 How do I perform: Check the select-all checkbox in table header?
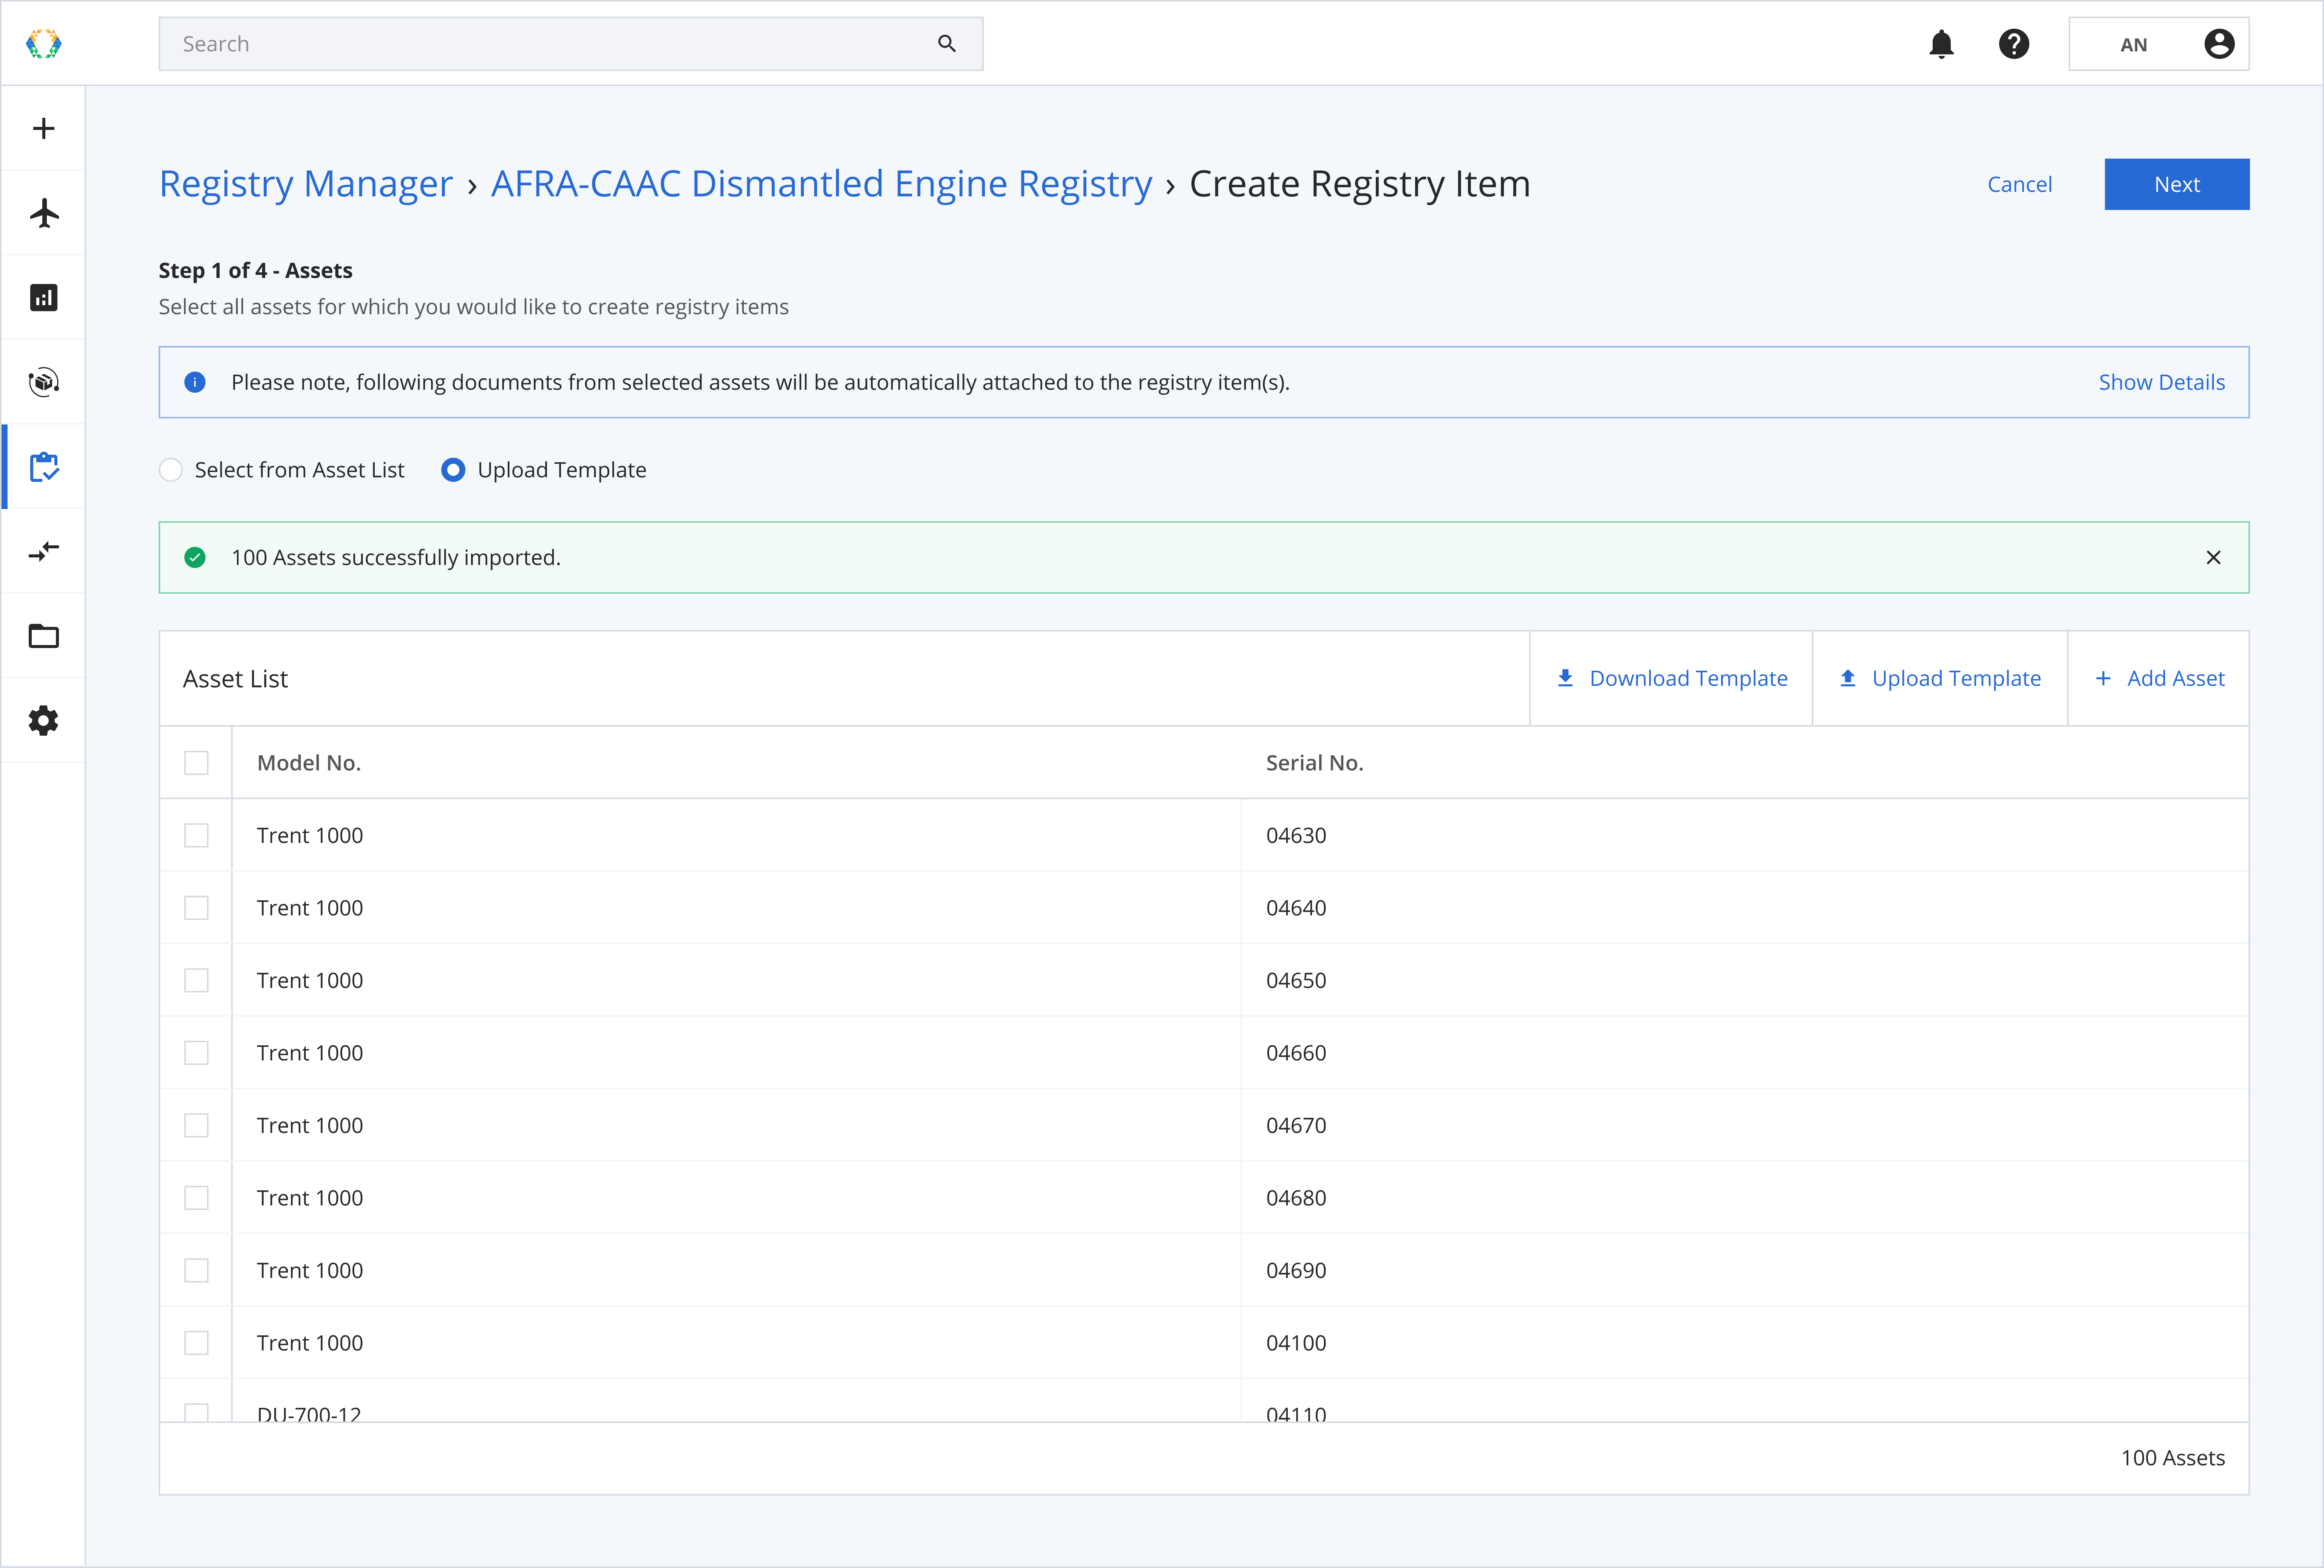(x=196, y=763)
